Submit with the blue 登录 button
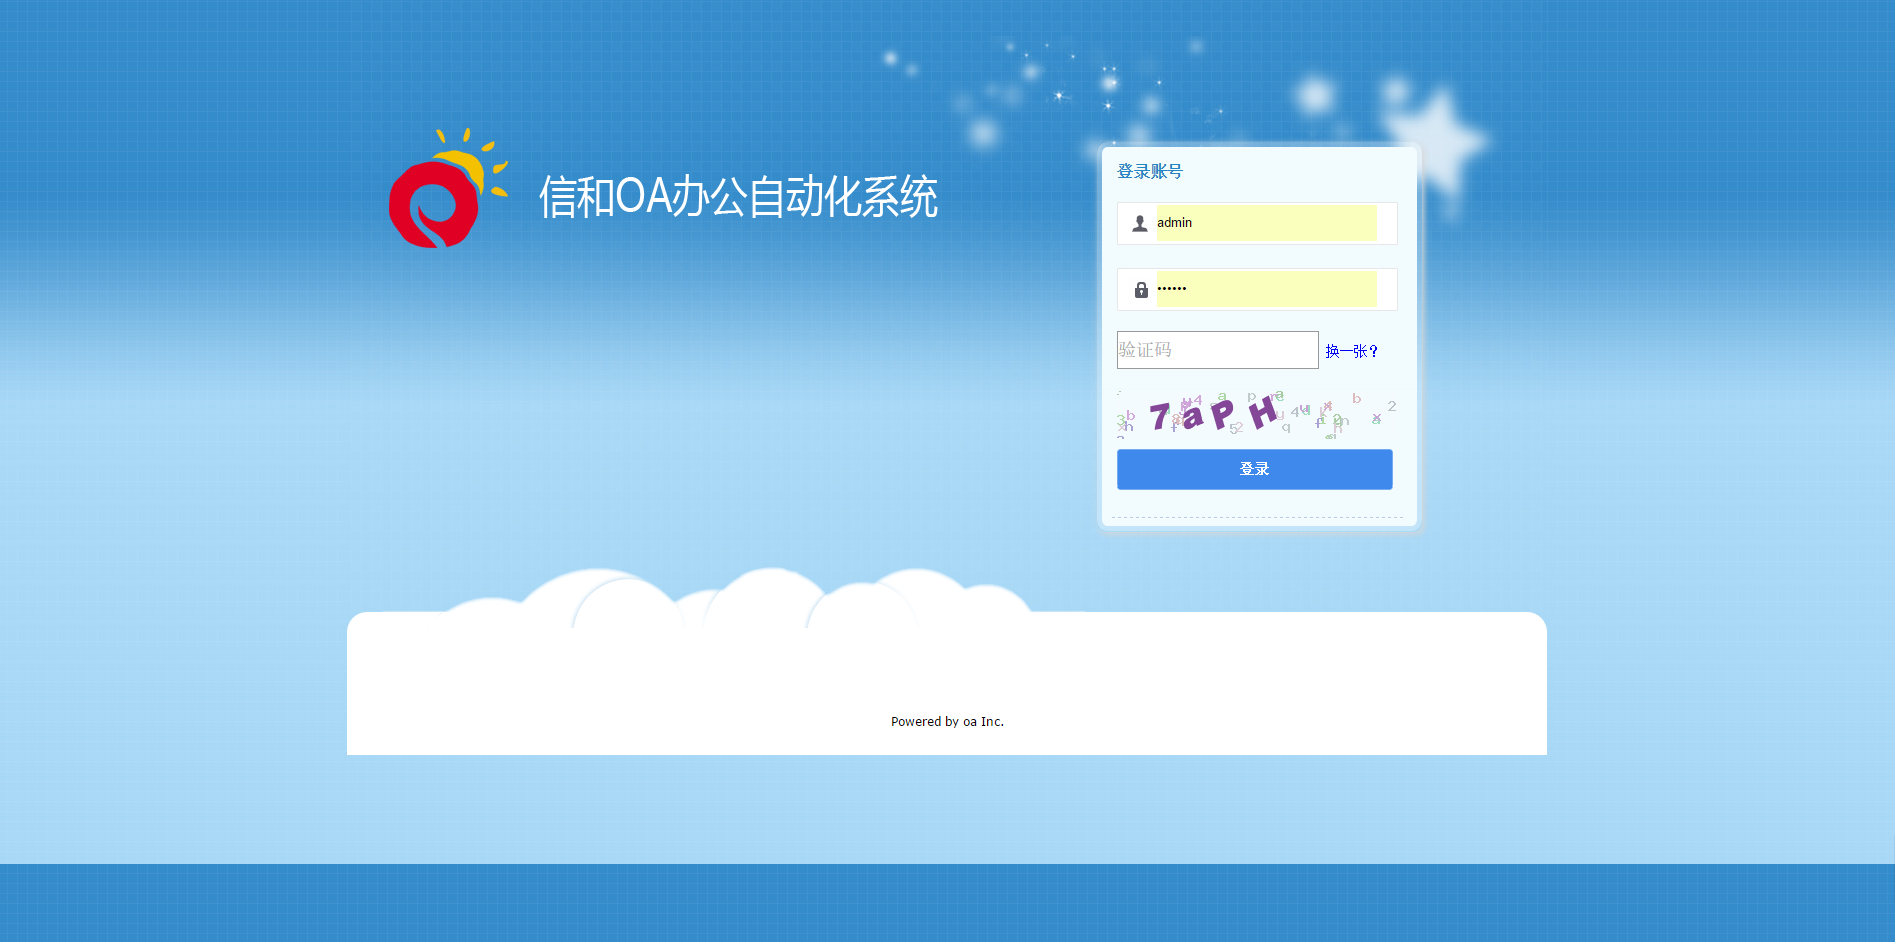 point(1254,469)
